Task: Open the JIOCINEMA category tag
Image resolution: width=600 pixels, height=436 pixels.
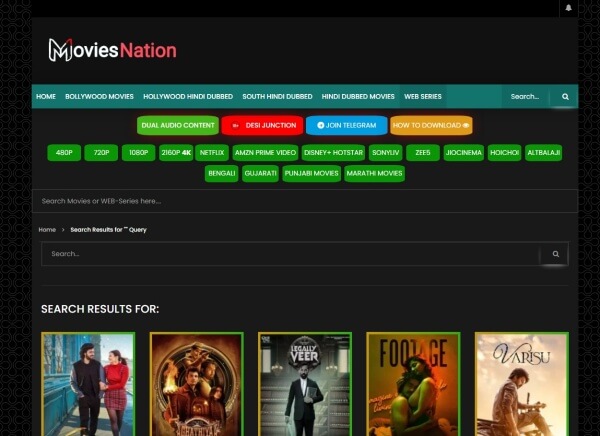Action: point(464,152)
